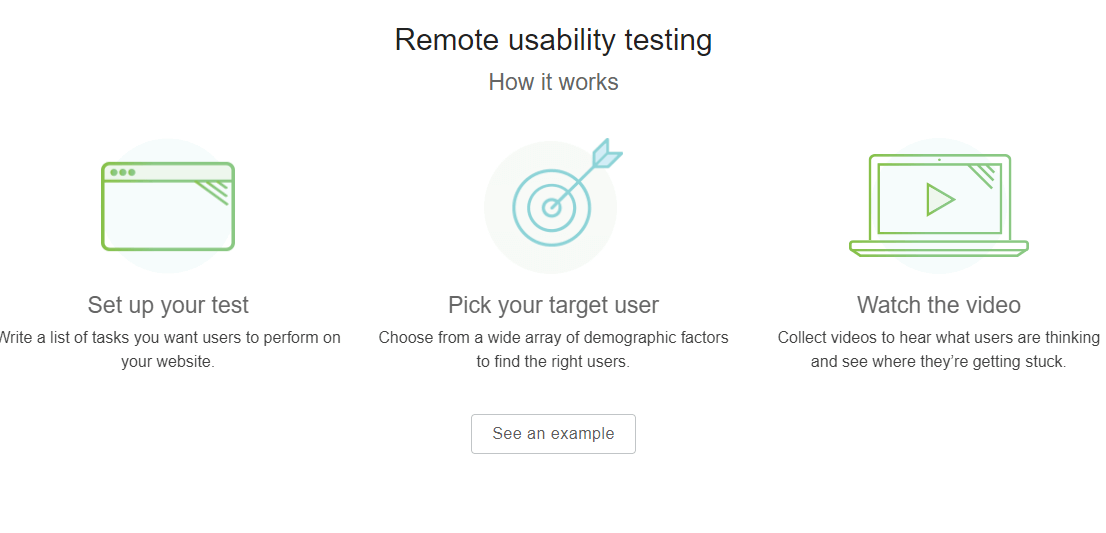The width and height of the screenshot is (1106, 533).
Task: Click the play triangle on laptop screen
Action: pos(940,200)
